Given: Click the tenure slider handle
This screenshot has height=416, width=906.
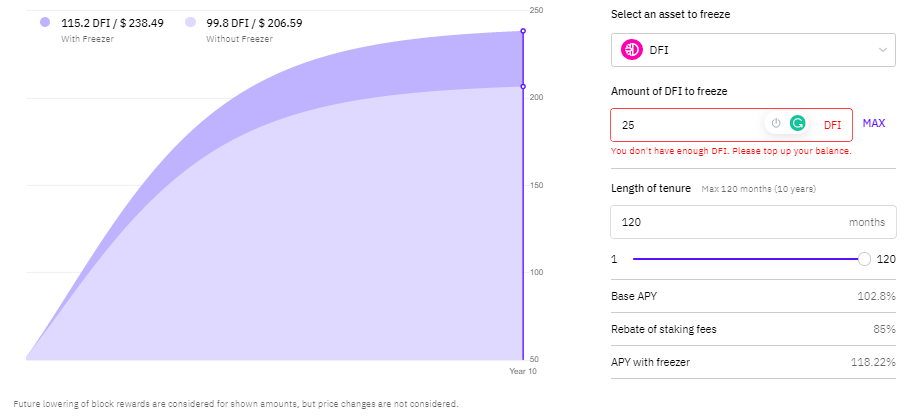Looking at the screenshot, I should (864, 259).
